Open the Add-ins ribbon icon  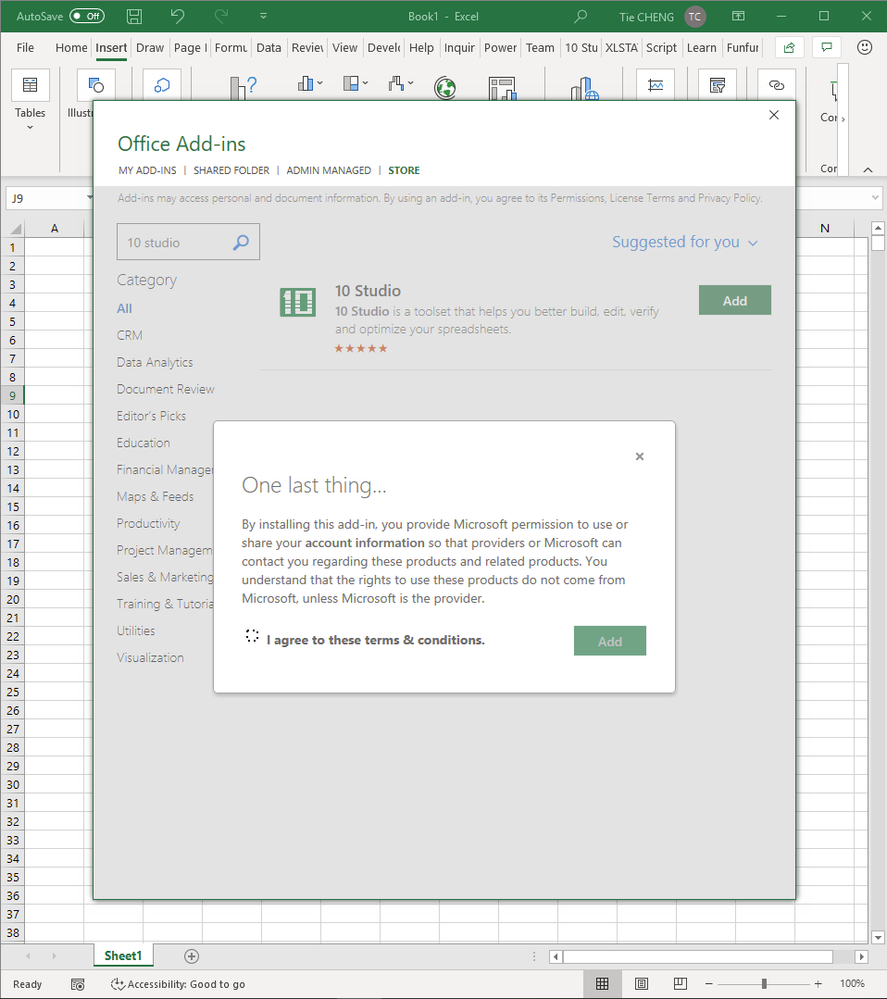[x=162, y=85]
